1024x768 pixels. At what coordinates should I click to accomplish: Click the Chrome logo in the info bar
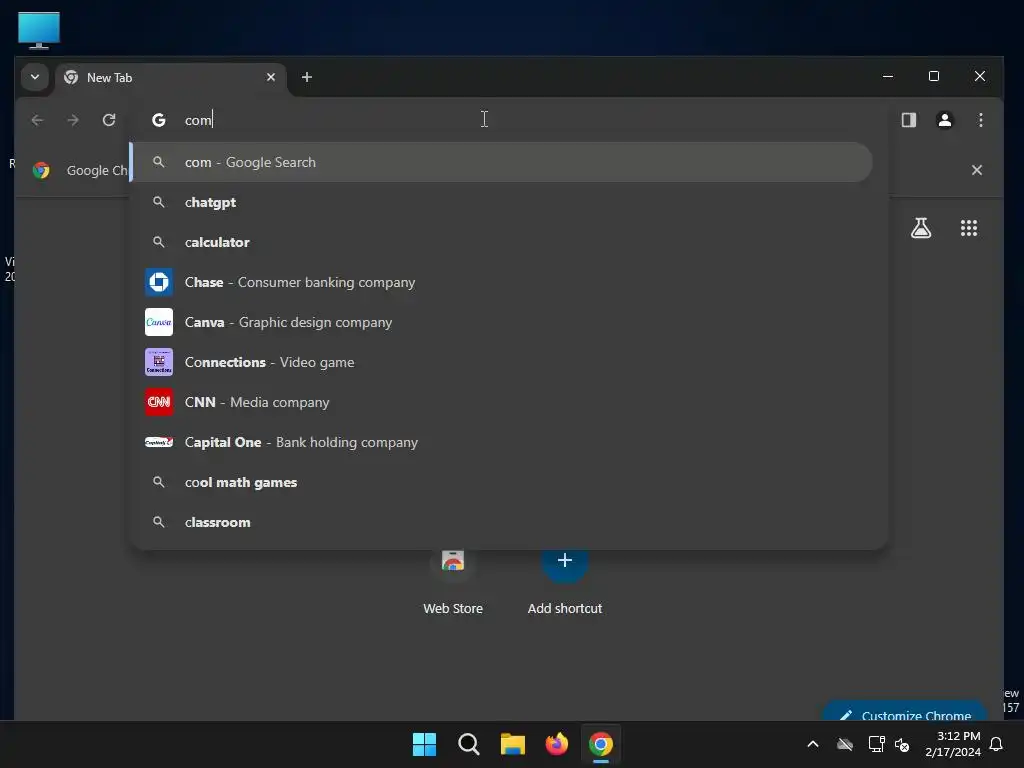tap(41, 170)
